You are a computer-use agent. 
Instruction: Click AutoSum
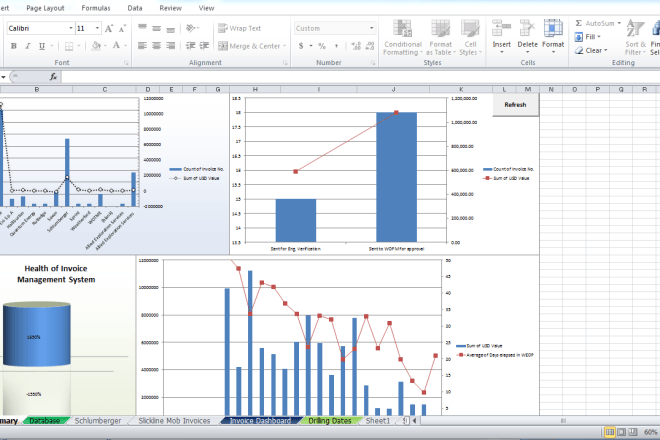tap(598, 23)
